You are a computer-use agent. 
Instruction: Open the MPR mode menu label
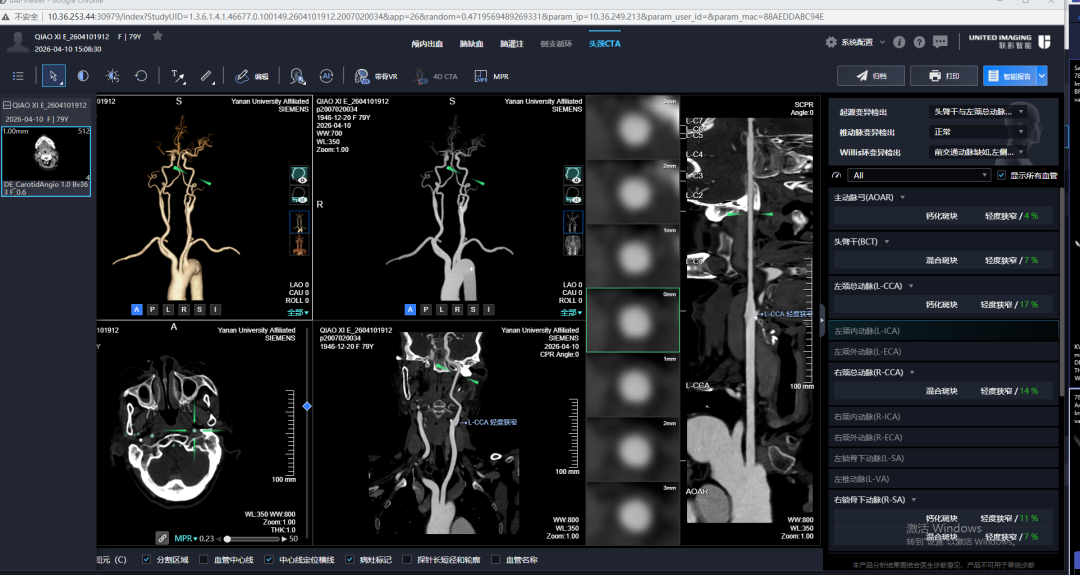tap(185, 539)
